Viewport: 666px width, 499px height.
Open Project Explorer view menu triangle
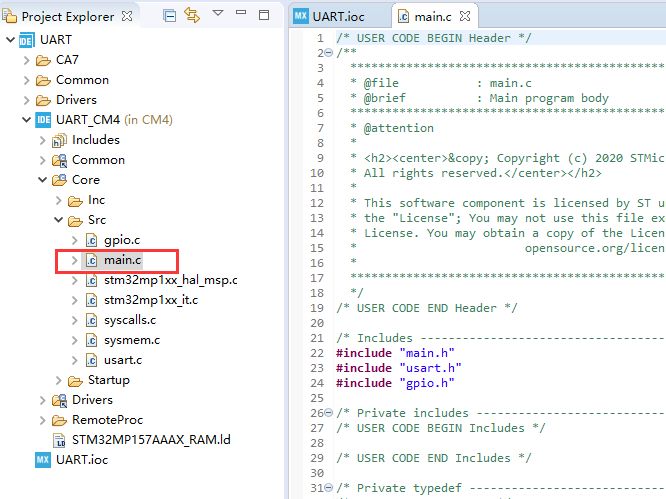tap(218, 13)
